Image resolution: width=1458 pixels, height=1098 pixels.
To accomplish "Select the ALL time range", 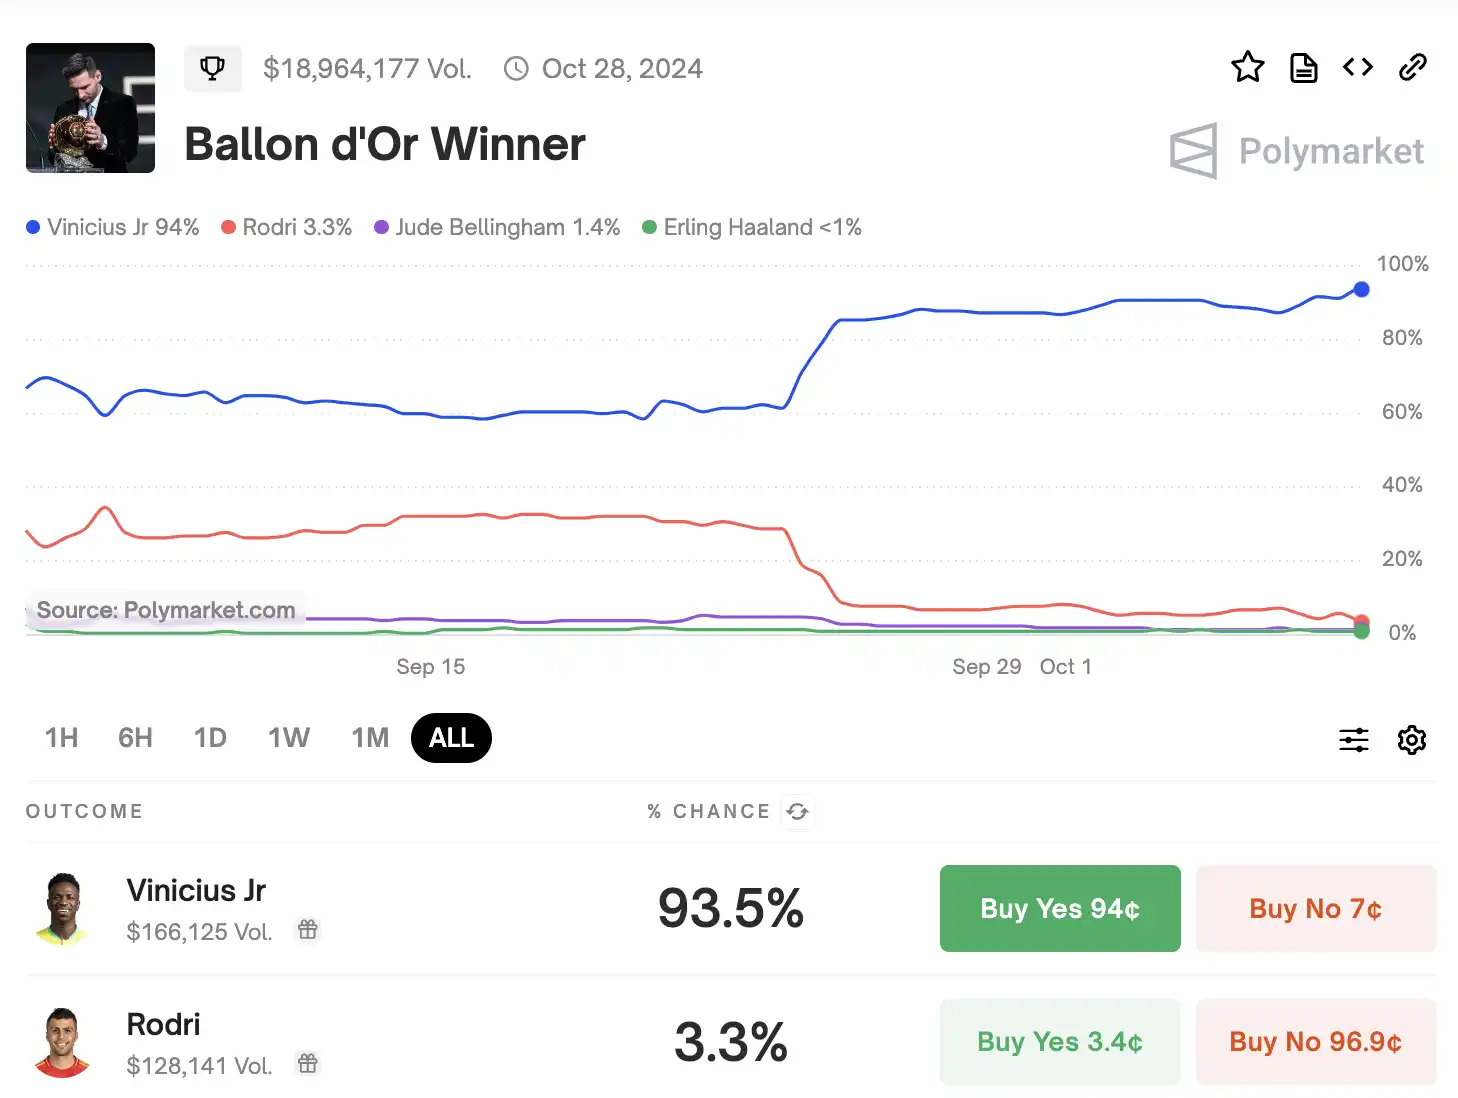I will [x=451, y=738].
